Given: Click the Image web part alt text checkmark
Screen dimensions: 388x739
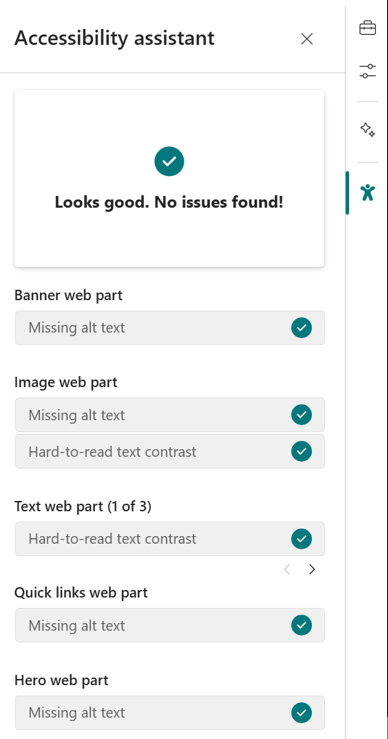Looking at the screenshot, I should pyautogui.click(x=302, y=415).
